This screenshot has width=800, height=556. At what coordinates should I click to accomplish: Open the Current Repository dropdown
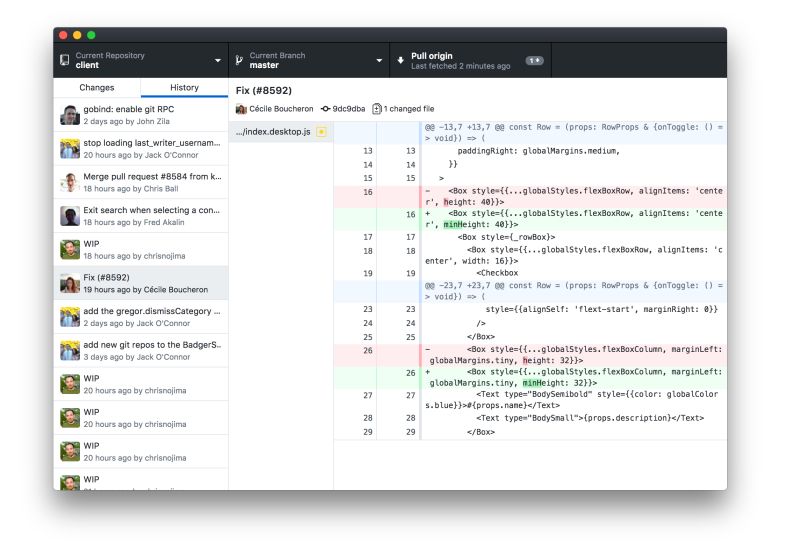141,60
